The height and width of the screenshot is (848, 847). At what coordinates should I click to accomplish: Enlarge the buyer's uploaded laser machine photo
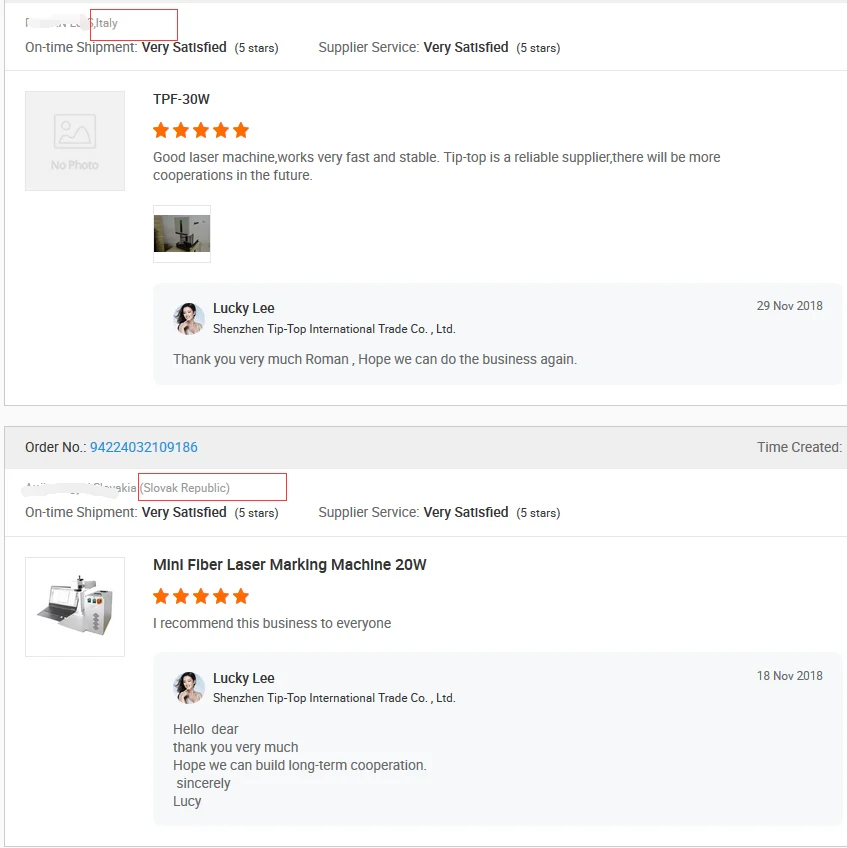(182, 234)
